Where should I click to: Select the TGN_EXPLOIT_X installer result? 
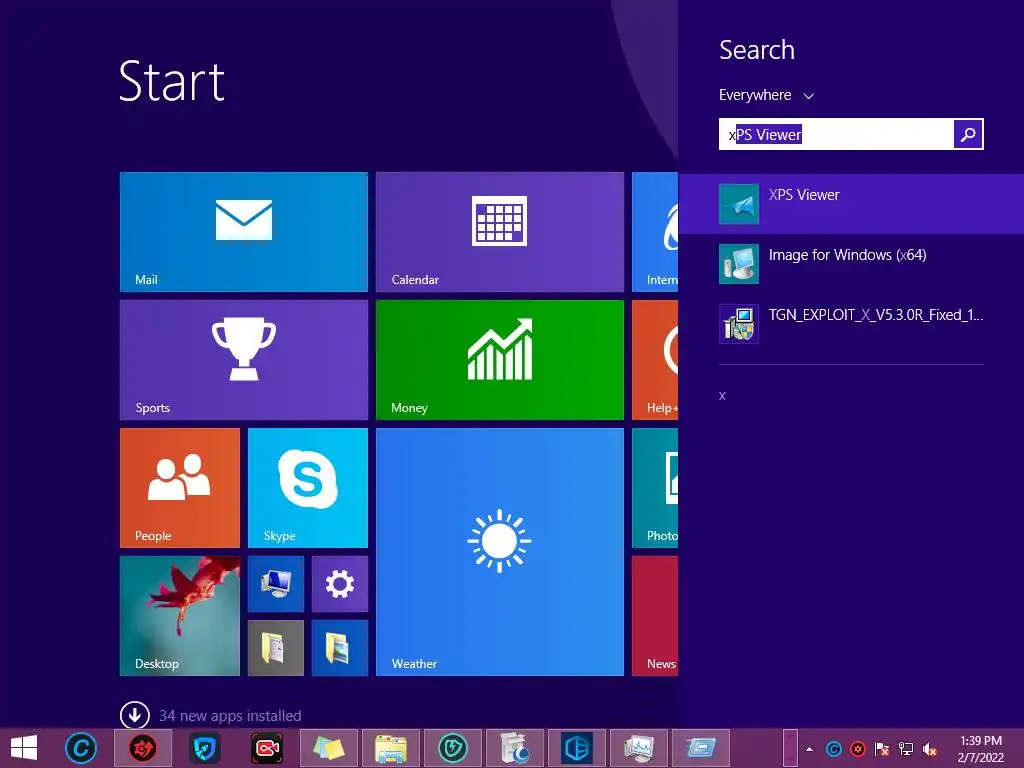coord(851,324)
